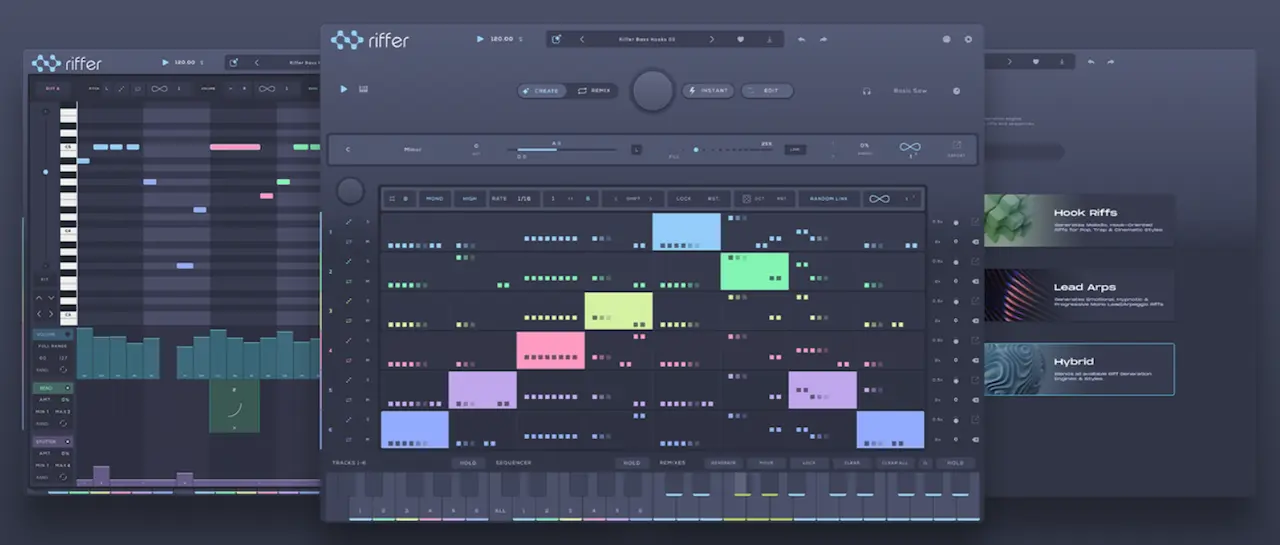Click the redo arrow in the front window header
This screenshot has height=545, width=1280.
click(823, 39)
